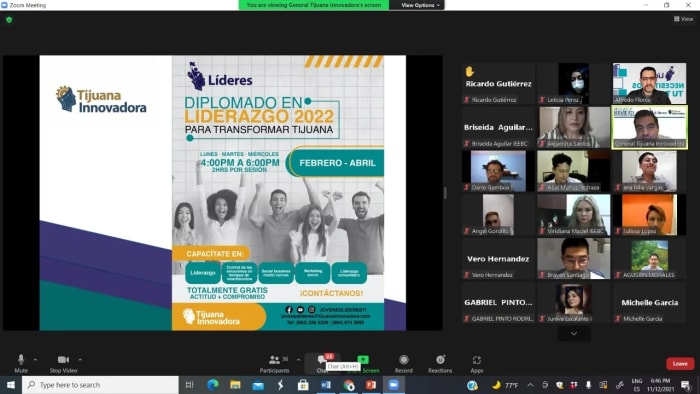Select GABRIEL PINTO participant tile

point(499,302)
